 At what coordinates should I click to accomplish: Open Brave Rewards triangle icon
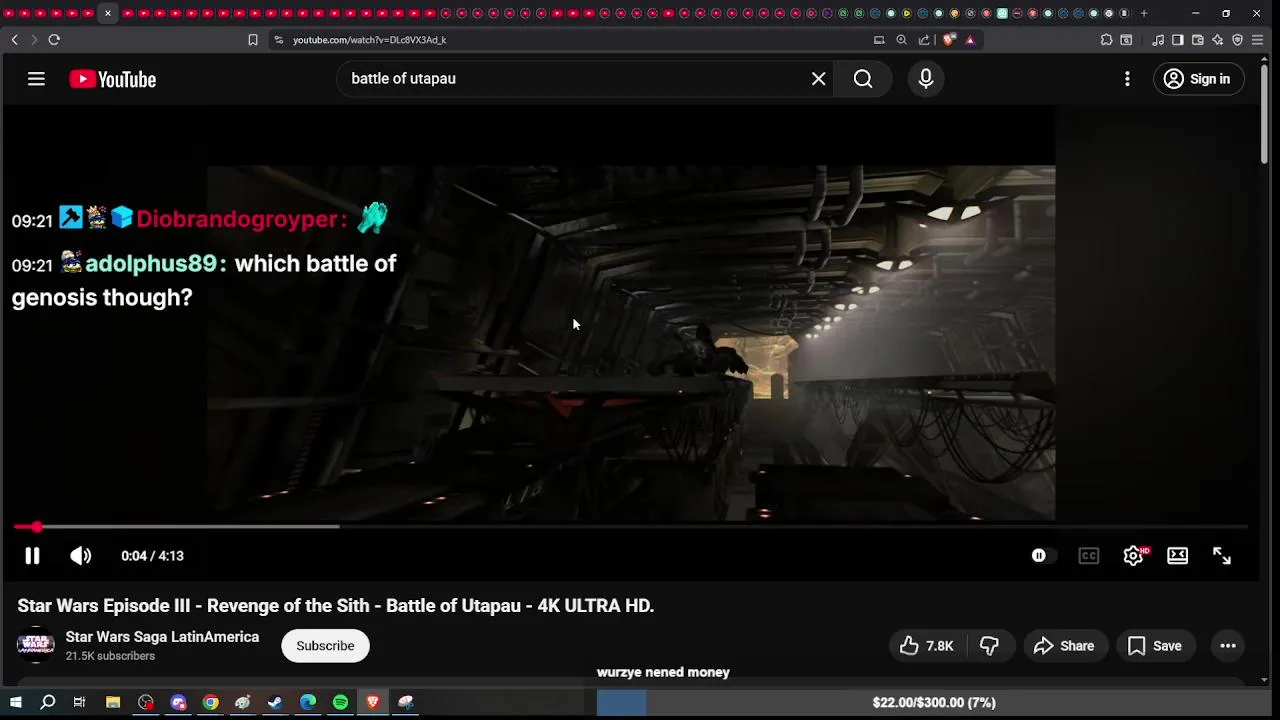point(970,40)
